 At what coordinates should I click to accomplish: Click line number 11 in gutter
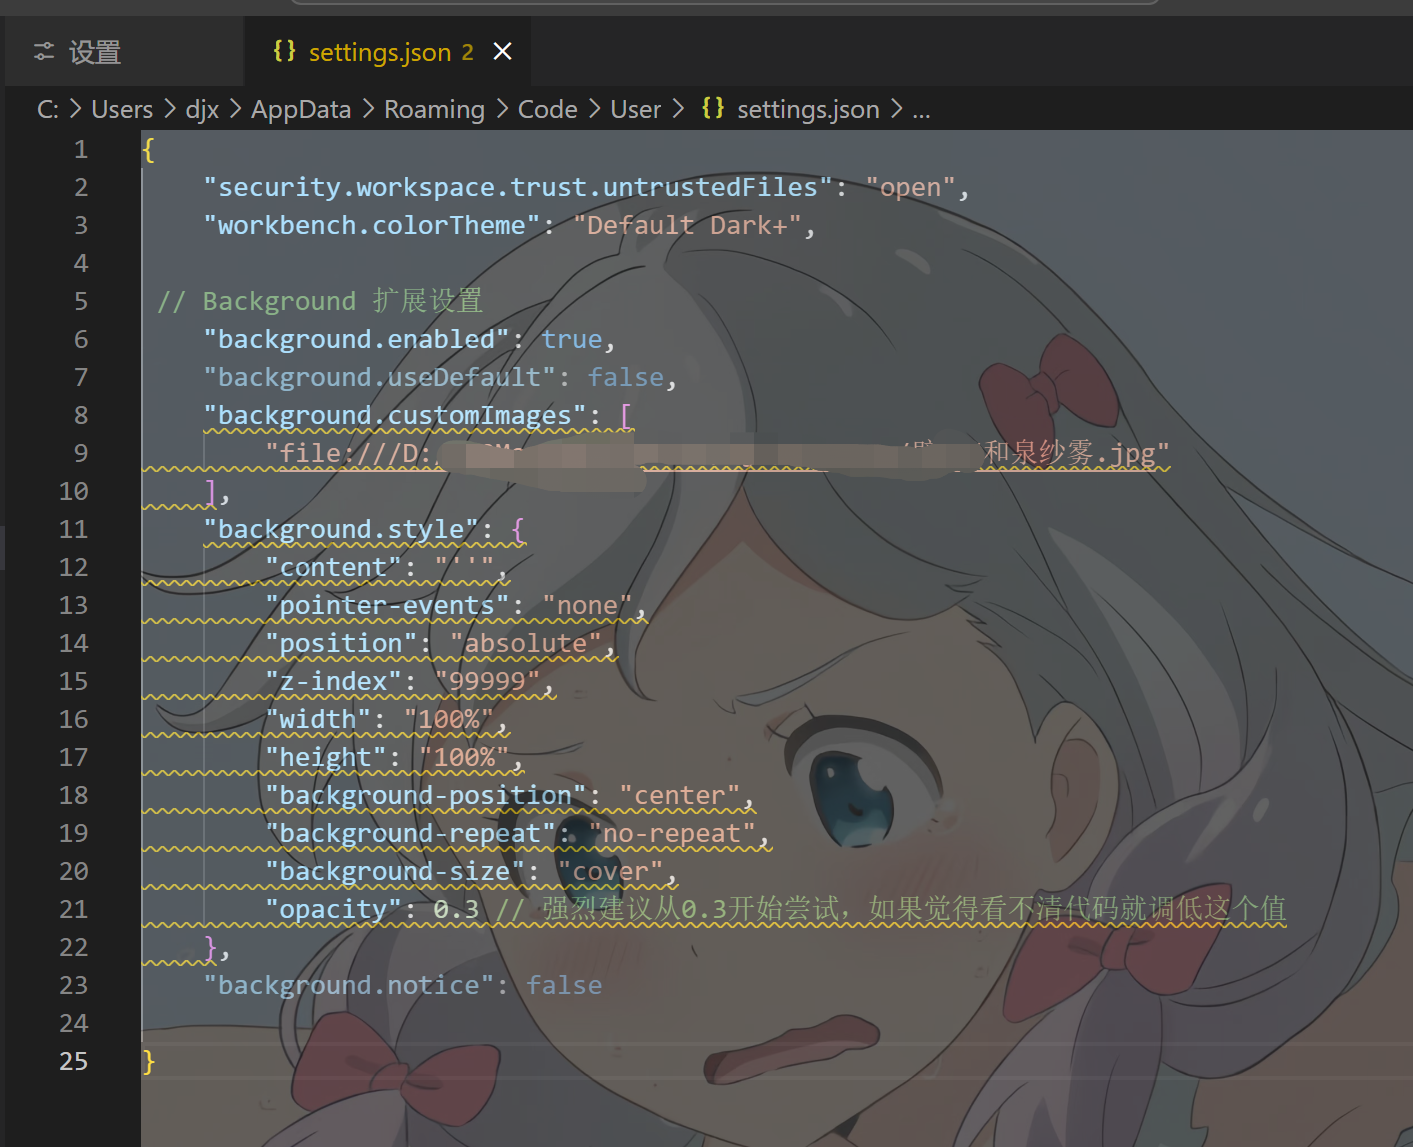point(74,530)
